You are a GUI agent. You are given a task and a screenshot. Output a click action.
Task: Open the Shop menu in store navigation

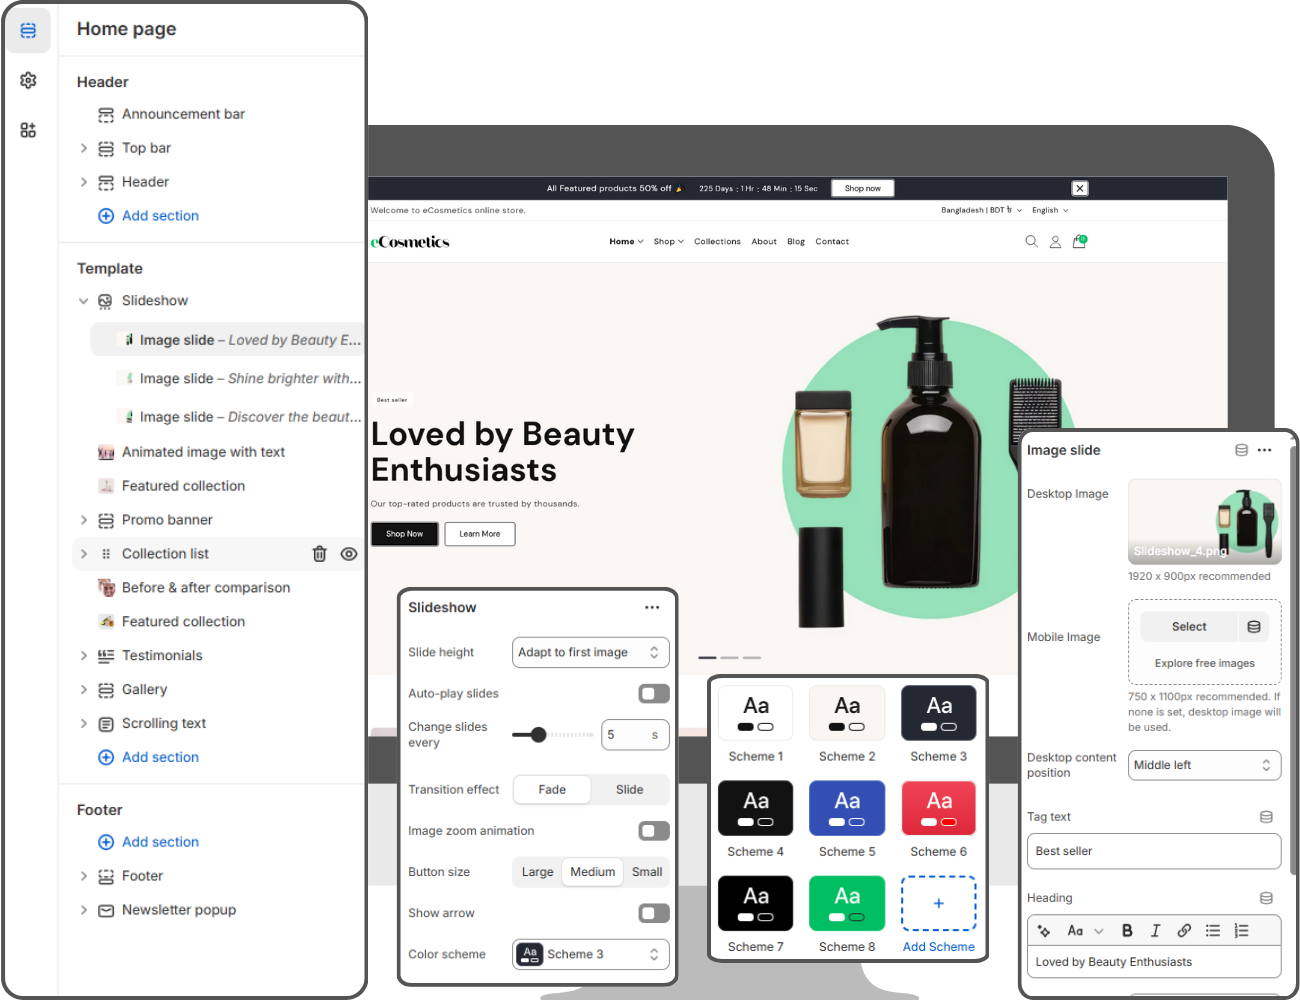coord(668,241)
